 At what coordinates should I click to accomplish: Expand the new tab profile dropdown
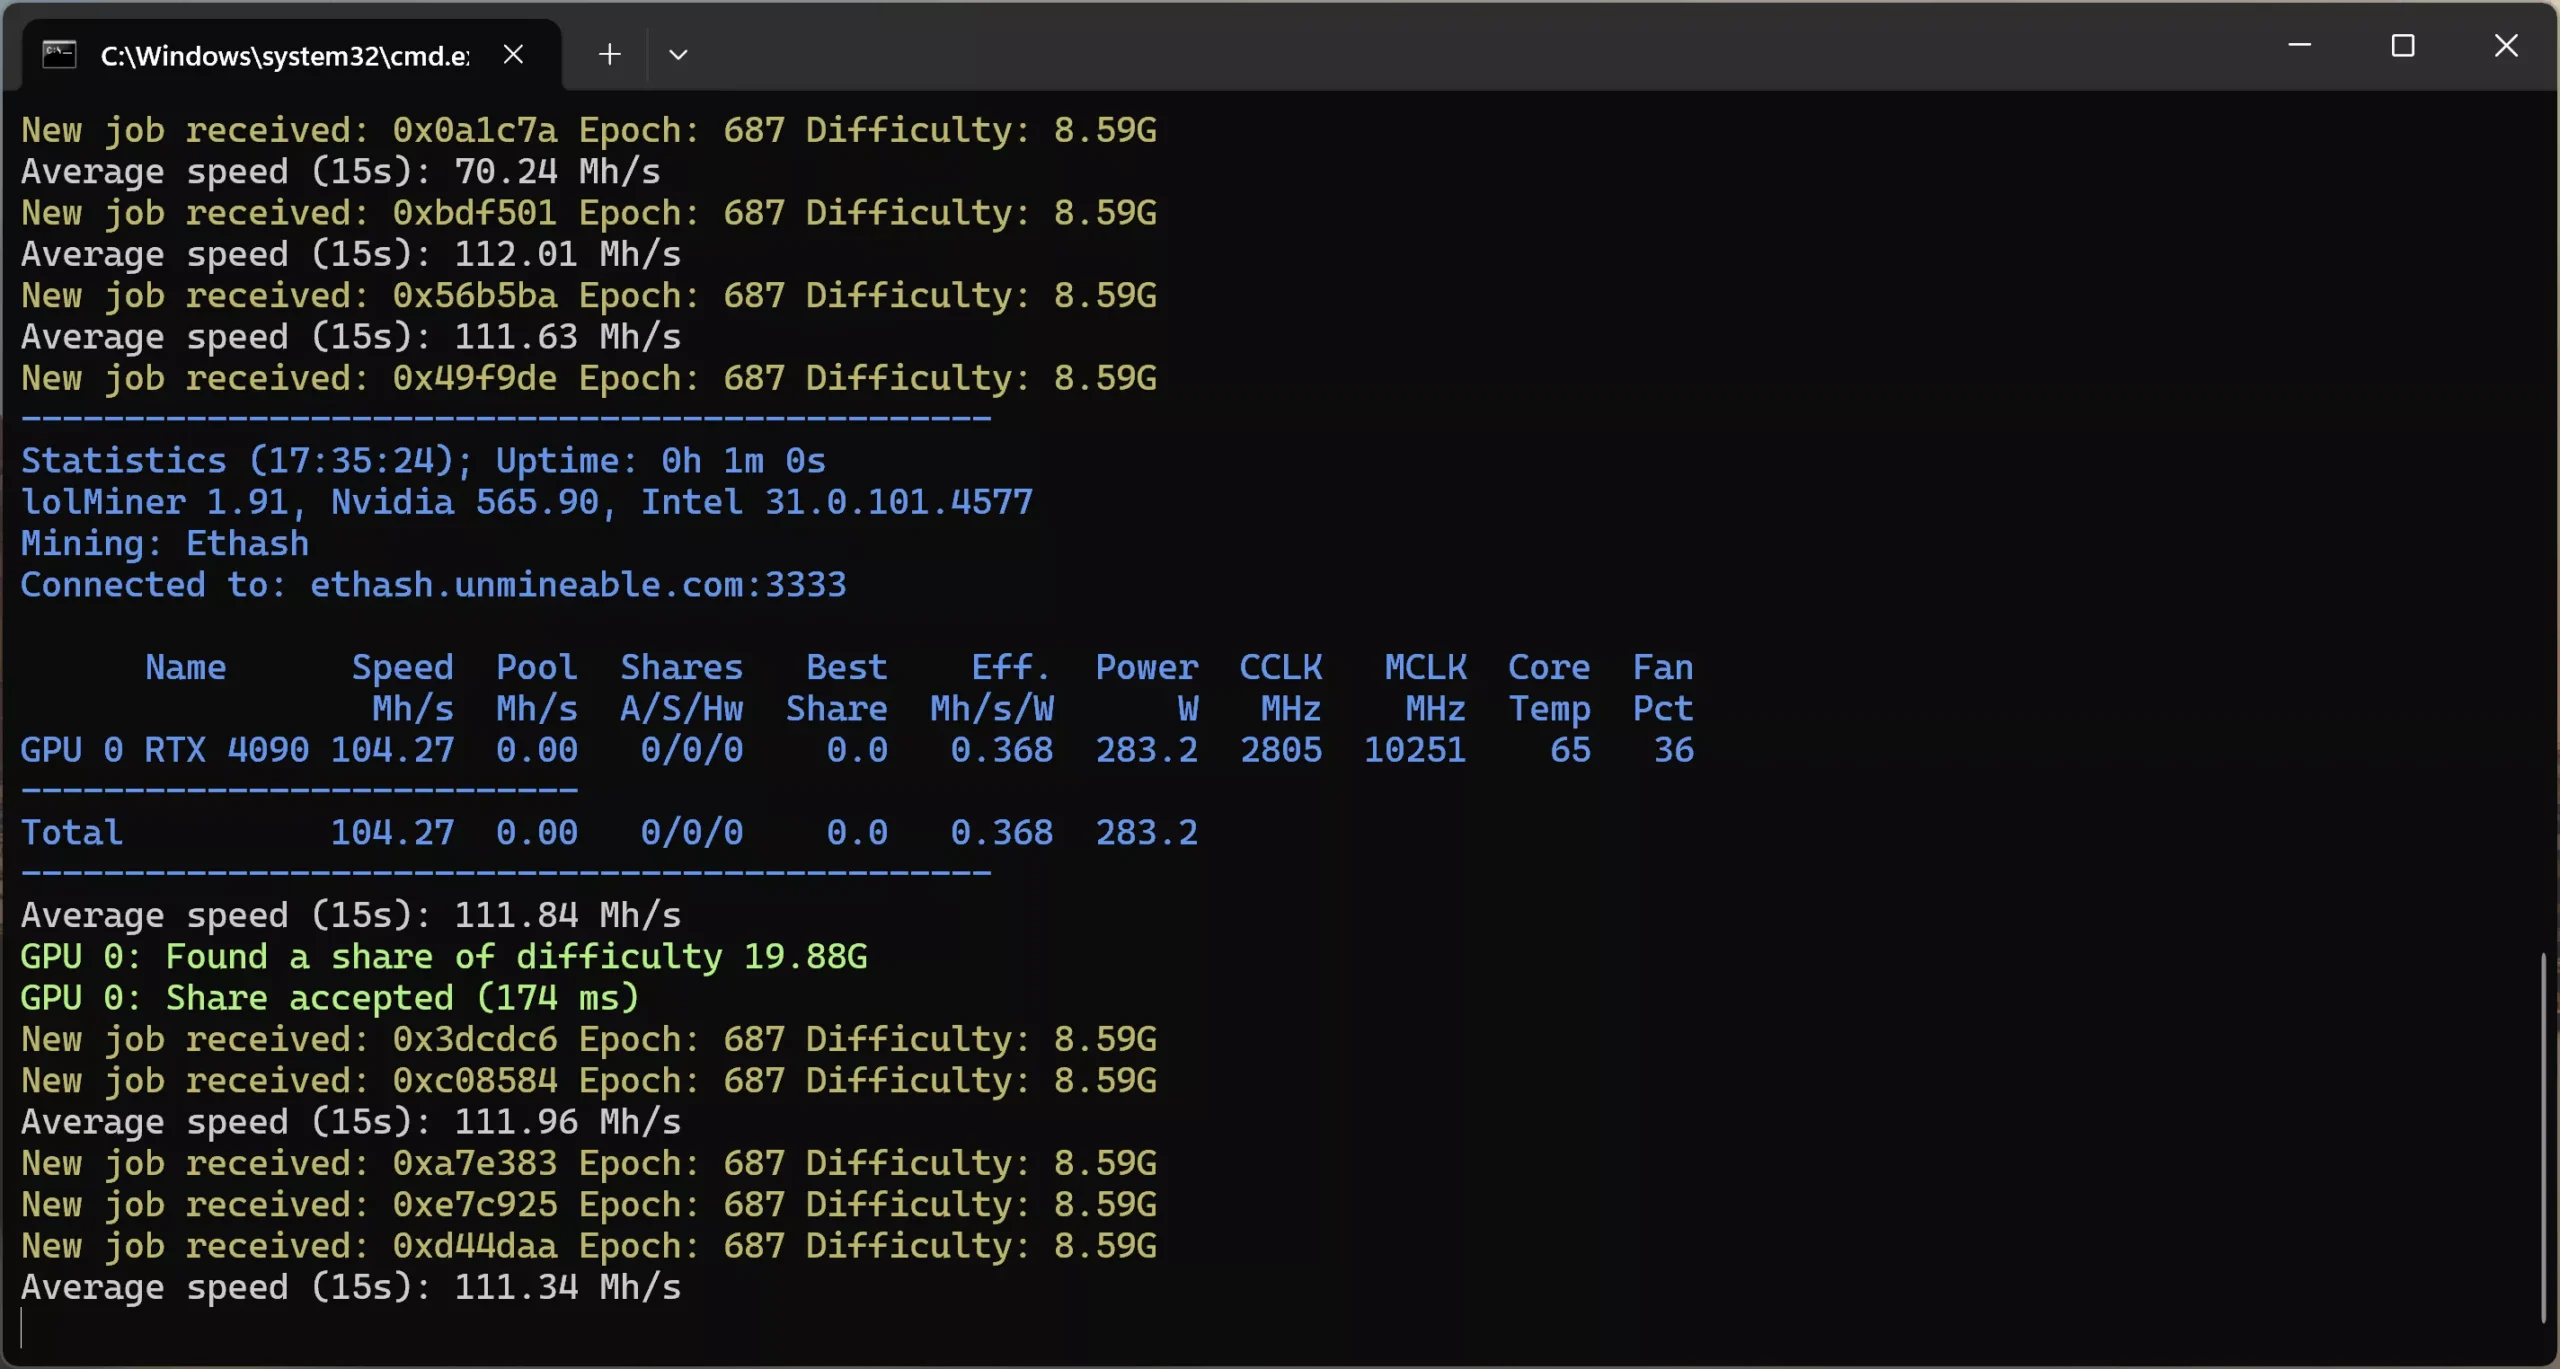(678, 54)
